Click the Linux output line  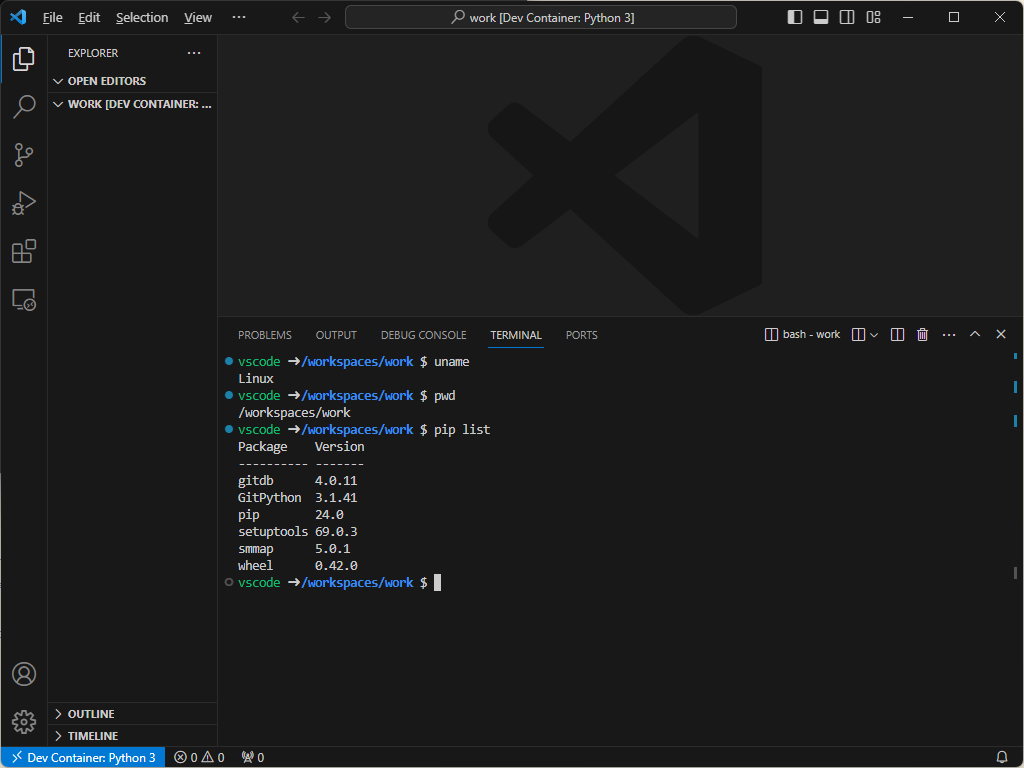(x=256, y=379)
